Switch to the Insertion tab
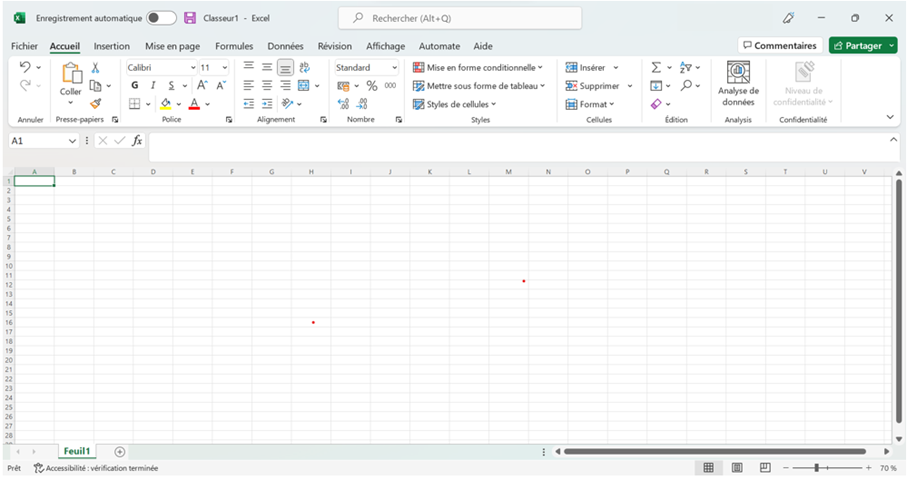The width and height of the screenshot is (907, 480). pos(112,46)
